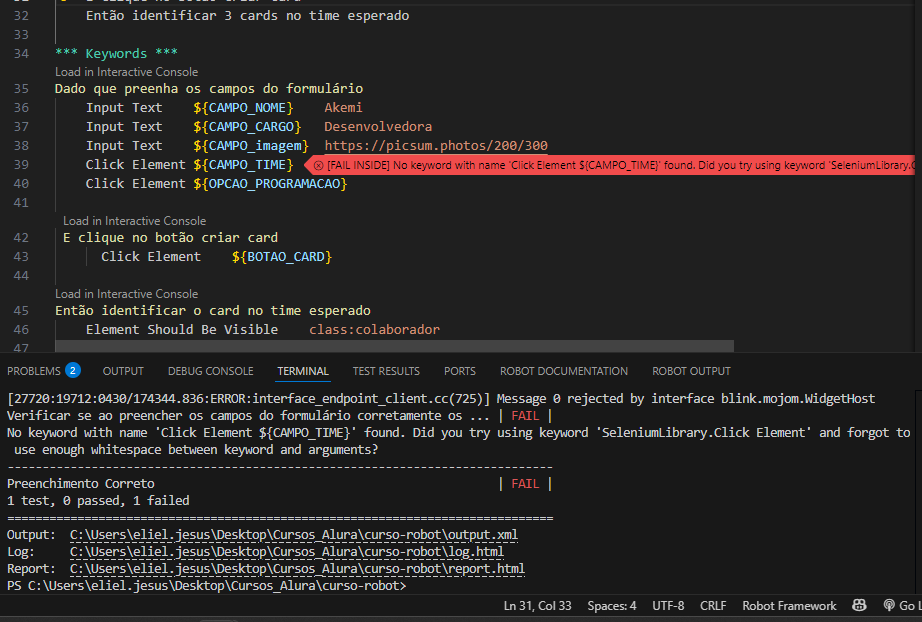Click the Problems count badge showing 2
Viewport: 922px width, 622px height.
click(73, 370)
